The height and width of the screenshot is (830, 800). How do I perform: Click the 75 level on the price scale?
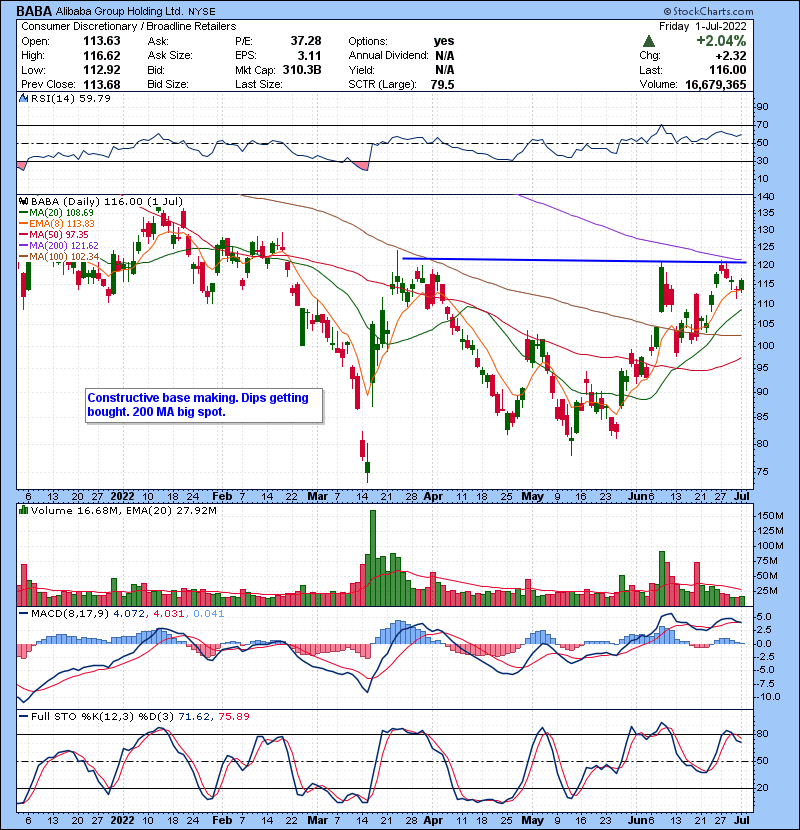click(762, 471)
